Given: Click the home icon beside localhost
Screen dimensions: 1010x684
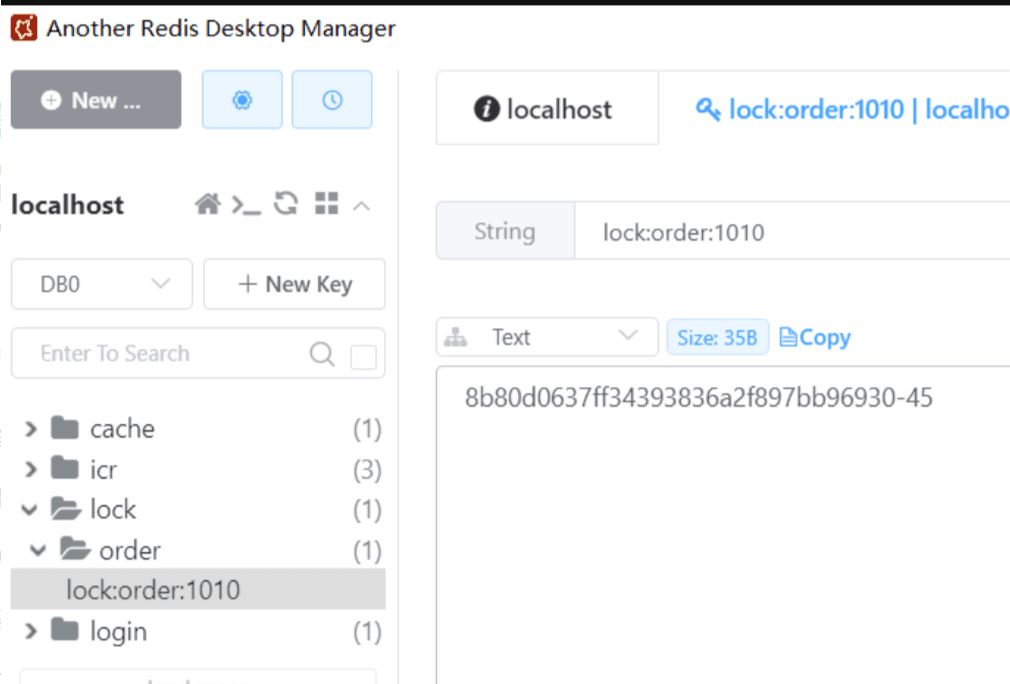Looking at the screenshot, I should 207,205.
